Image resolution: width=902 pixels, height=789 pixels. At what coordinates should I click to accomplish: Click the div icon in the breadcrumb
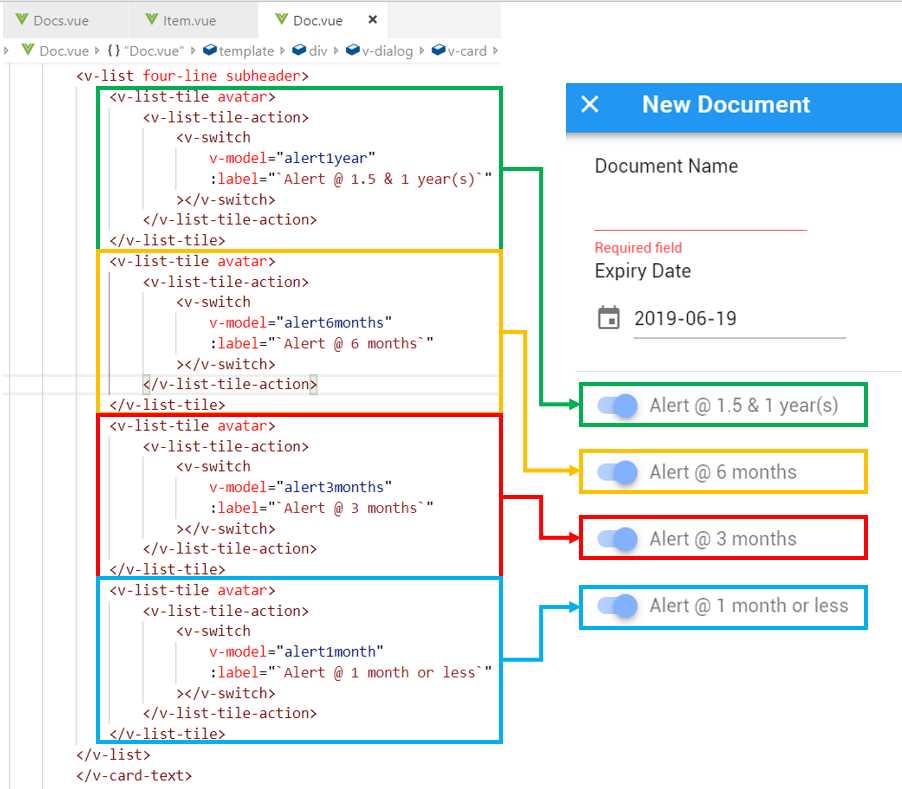(x=298, y=50)
